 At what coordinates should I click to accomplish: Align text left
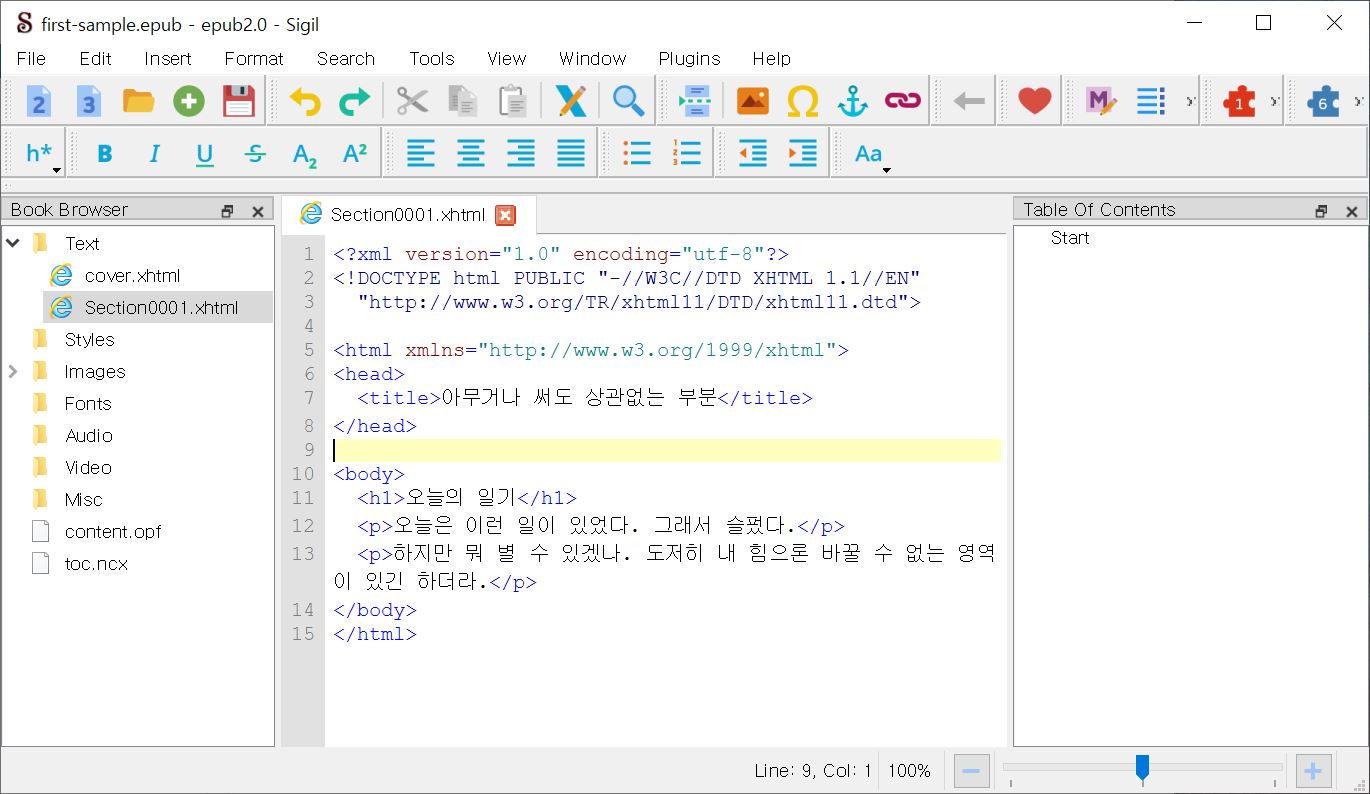pyautogui.click(x=421, y=153)
